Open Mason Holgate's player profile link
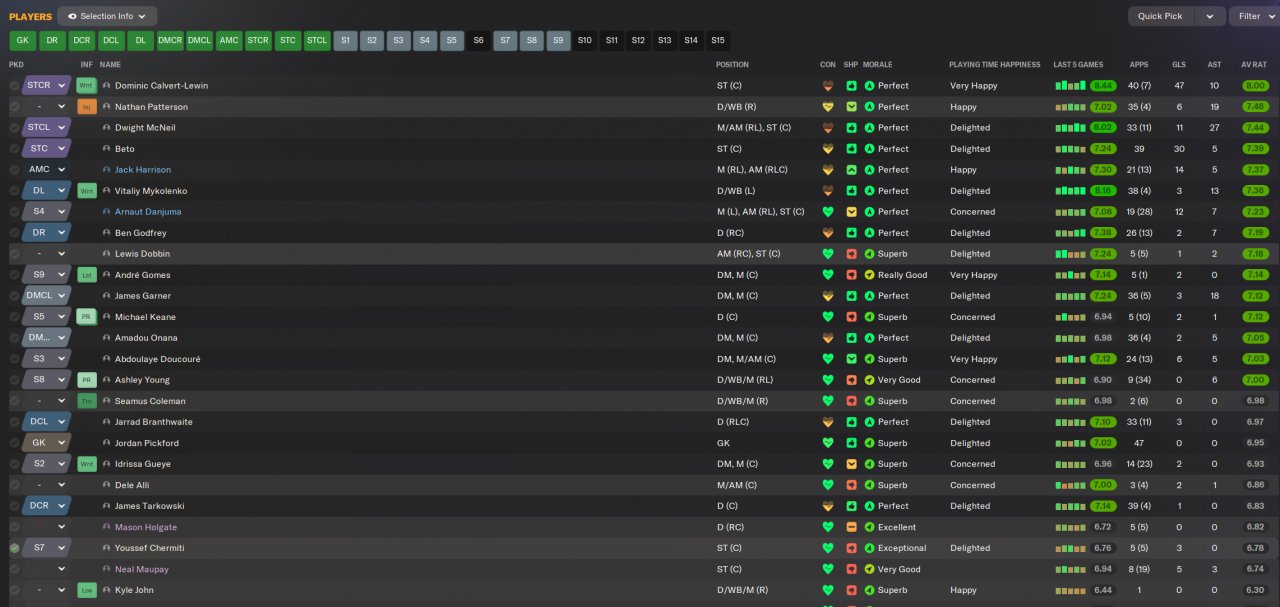The height and width of the screenshot is (607, 1280). (x=146, y=526)
